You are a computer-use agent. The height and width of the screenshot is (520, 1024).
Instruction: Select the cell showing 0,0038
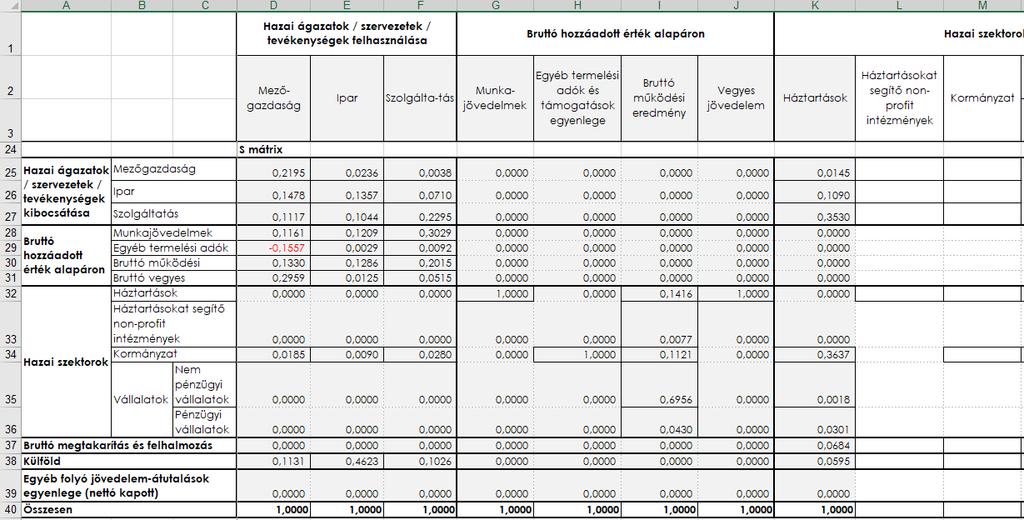point(420,169)
